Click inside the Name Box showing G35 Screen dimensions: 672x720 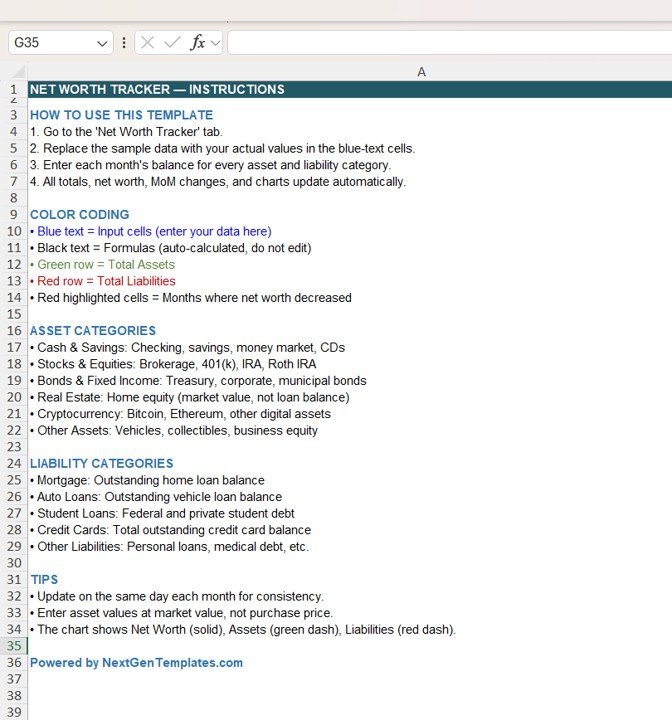[x=52, y=43]
